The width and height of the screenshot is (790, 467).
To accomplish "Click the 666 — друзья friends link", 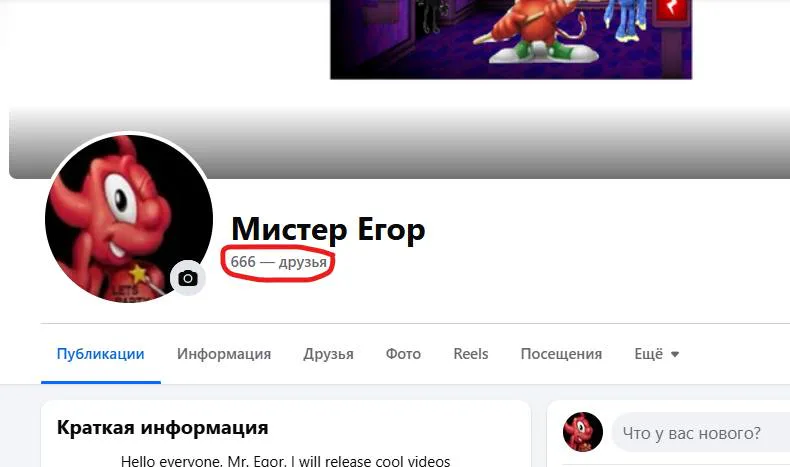I will point(279,262).
